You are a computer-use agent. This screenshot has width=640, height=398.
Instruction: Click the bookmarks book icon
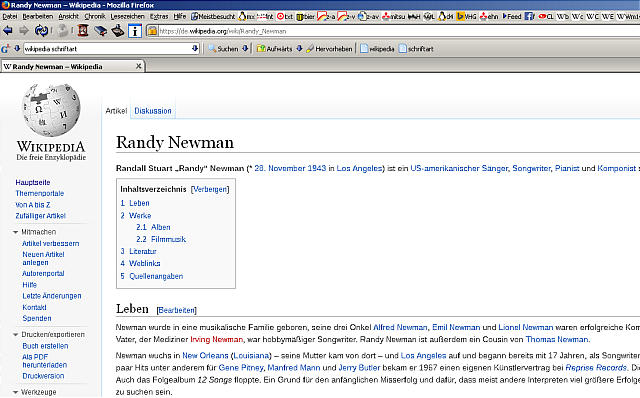click(x=100, y=31)
